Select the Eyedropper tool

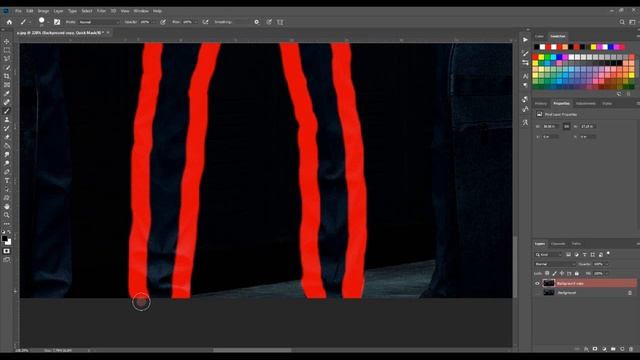(x=7, y=93)
